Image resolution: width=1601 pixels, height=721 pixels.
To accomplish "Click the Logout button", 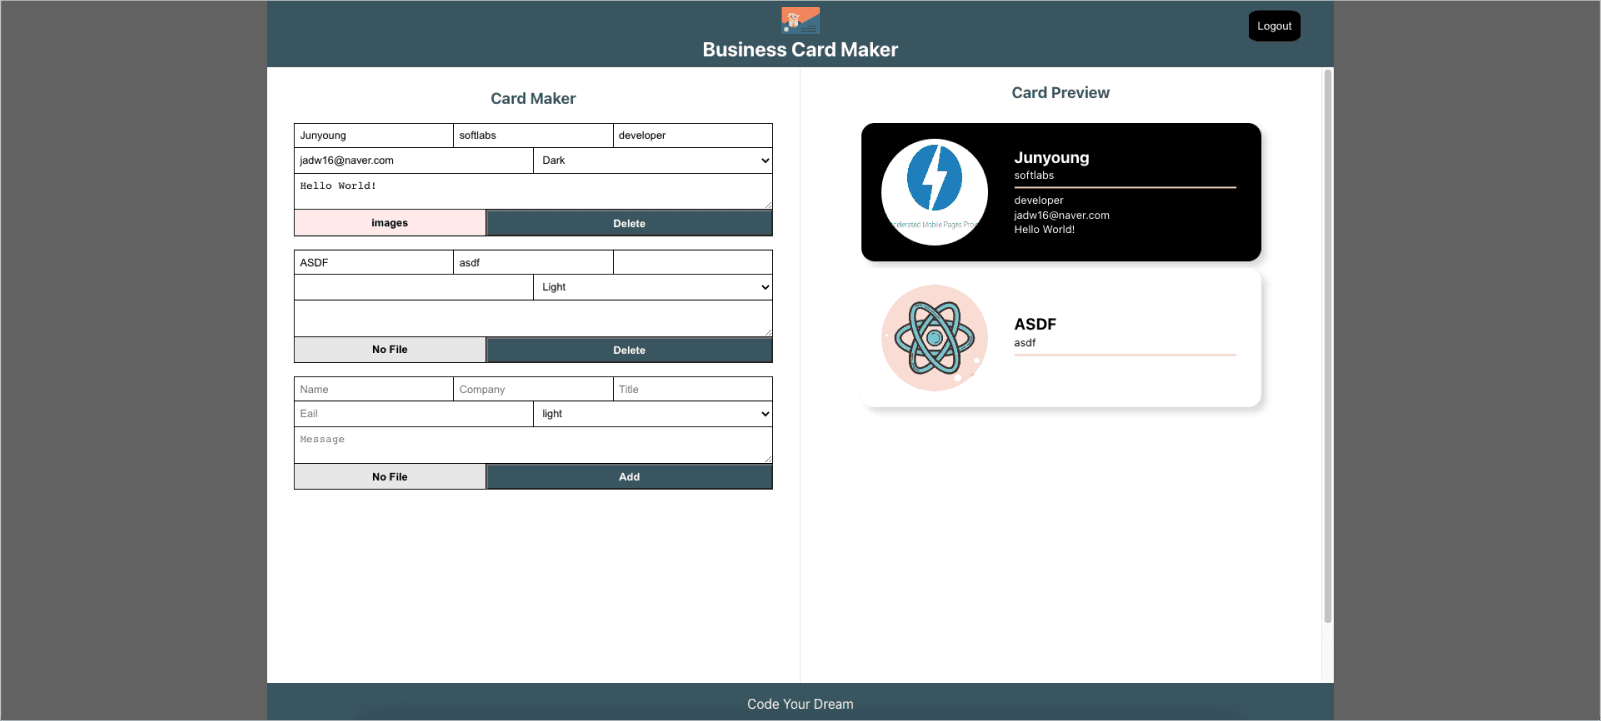I will point(1274,26).
